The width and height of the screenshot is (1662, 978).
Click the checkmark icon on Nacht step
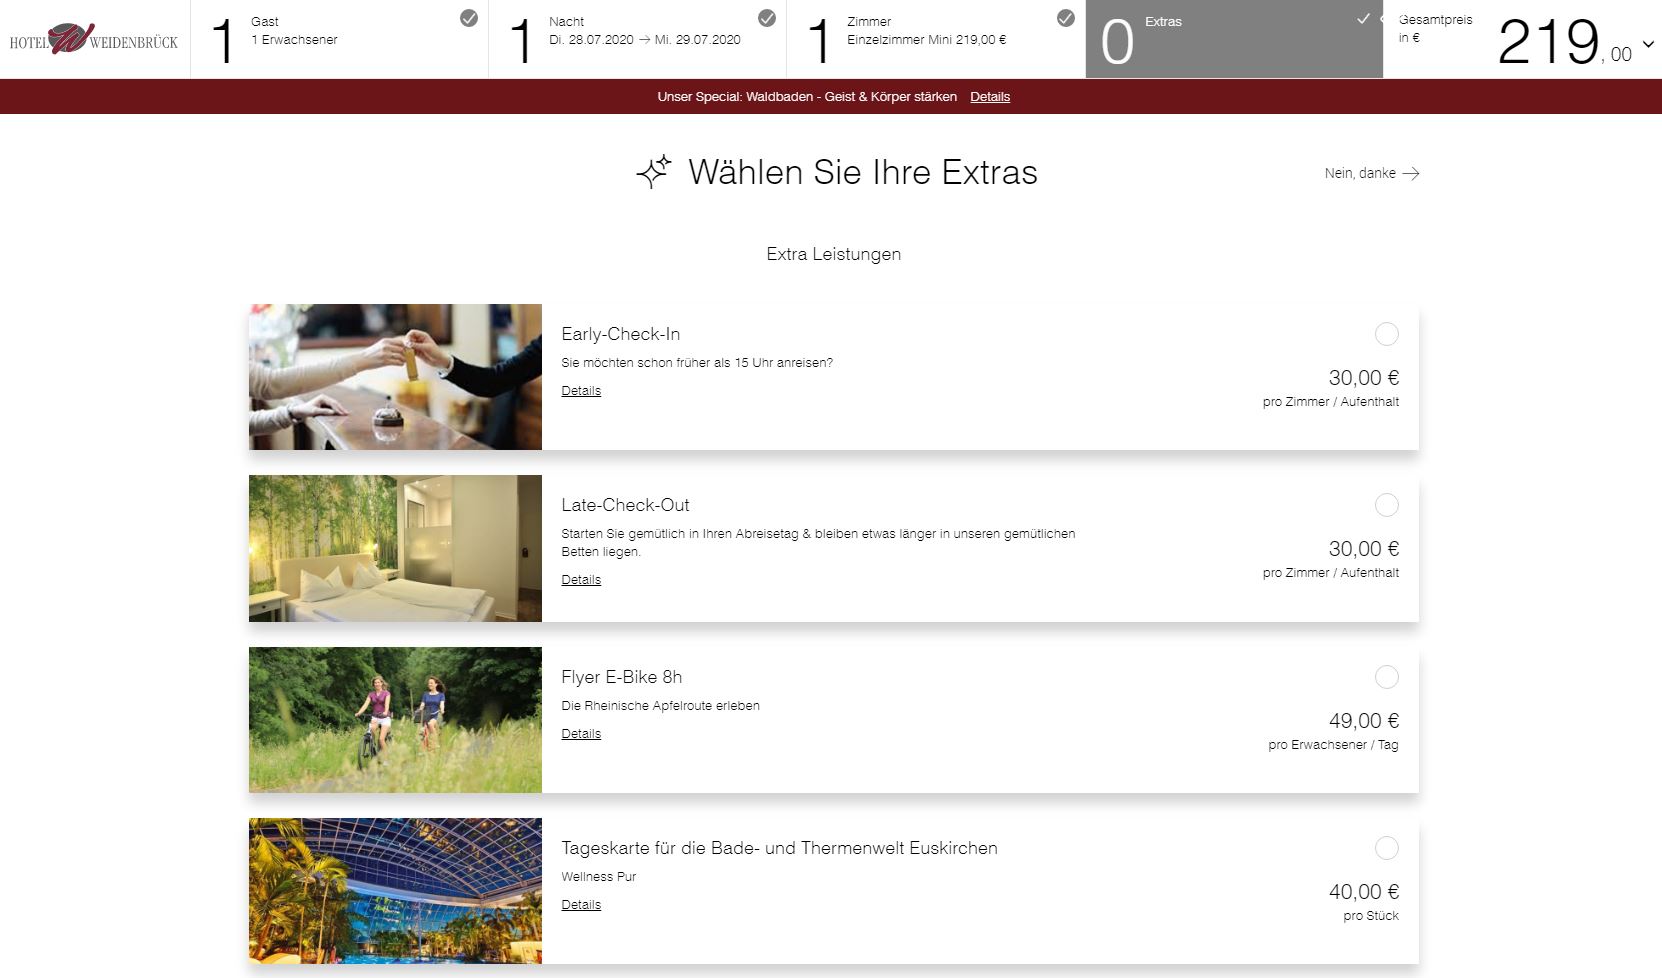coord(767,18)
